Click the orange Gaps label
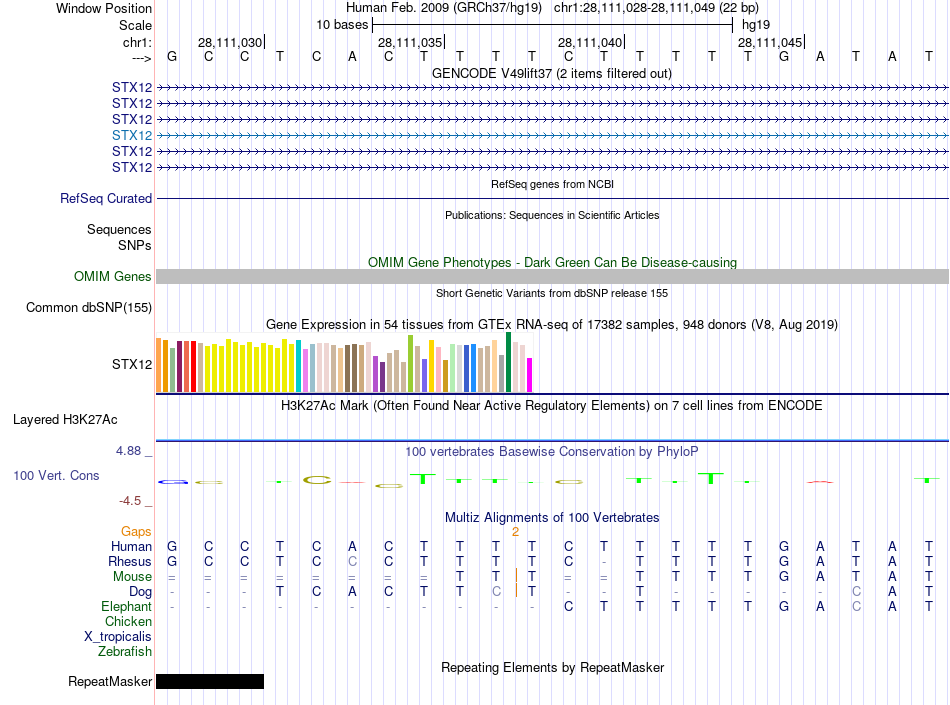 click(x=136, y=532)
